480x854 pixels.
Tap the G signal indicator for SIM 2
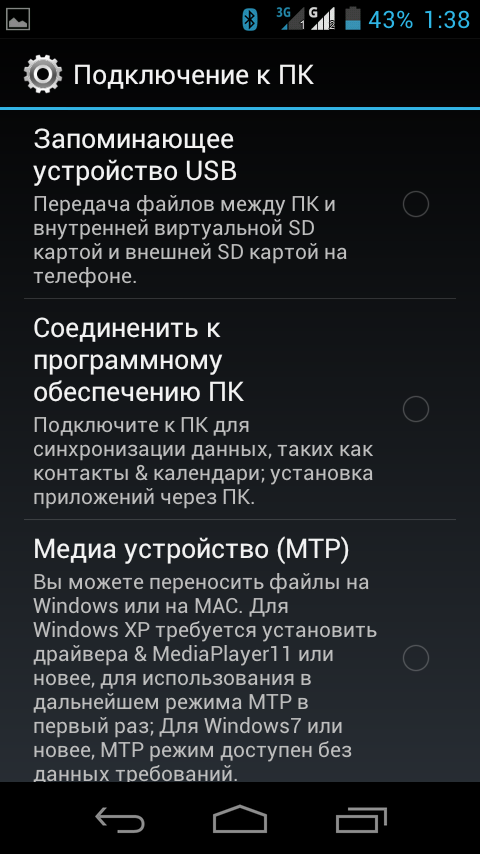point(322,19)
